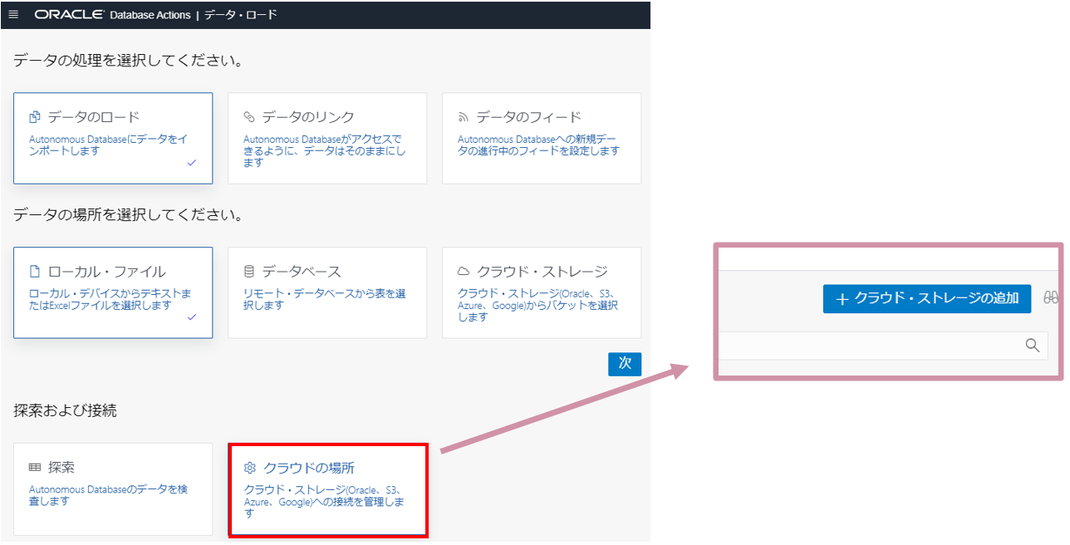The height and width of the screenshot is (545, 1070).
Task: Open the クラウドの場所 card
Action: (x=328, y=490)
